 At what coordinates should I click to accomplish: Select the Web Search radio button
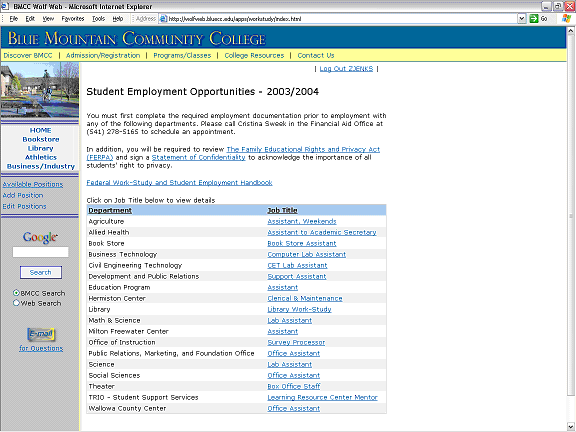coord(16,303)
